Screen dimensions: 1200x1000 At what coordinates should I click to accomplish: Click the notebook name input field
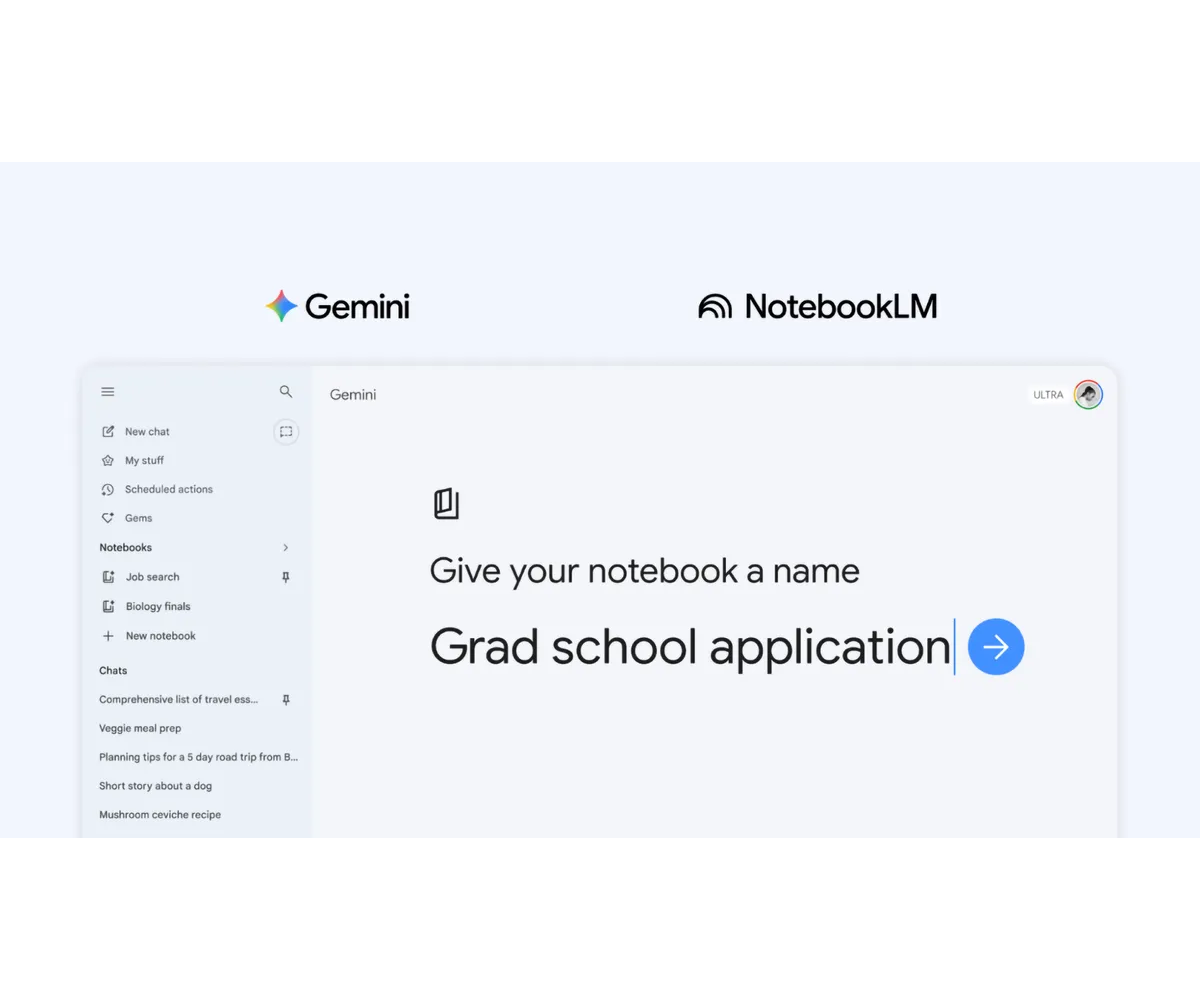tap(690, 647)
